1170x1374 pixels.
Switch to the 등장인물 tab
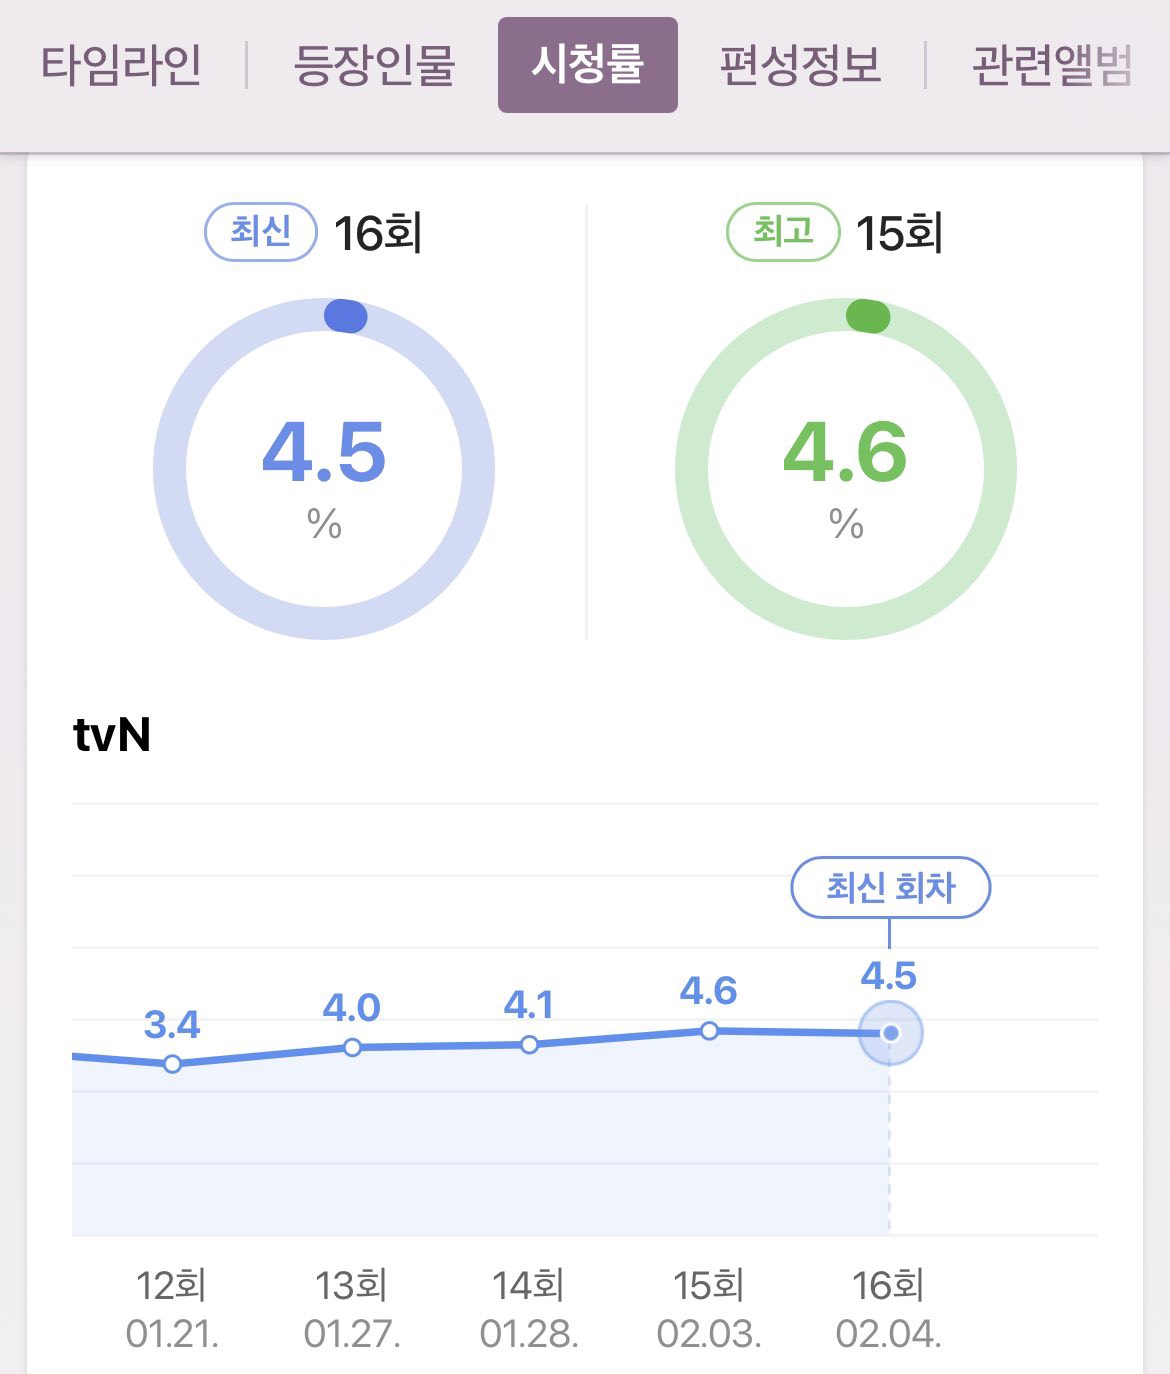coord(374,65)
